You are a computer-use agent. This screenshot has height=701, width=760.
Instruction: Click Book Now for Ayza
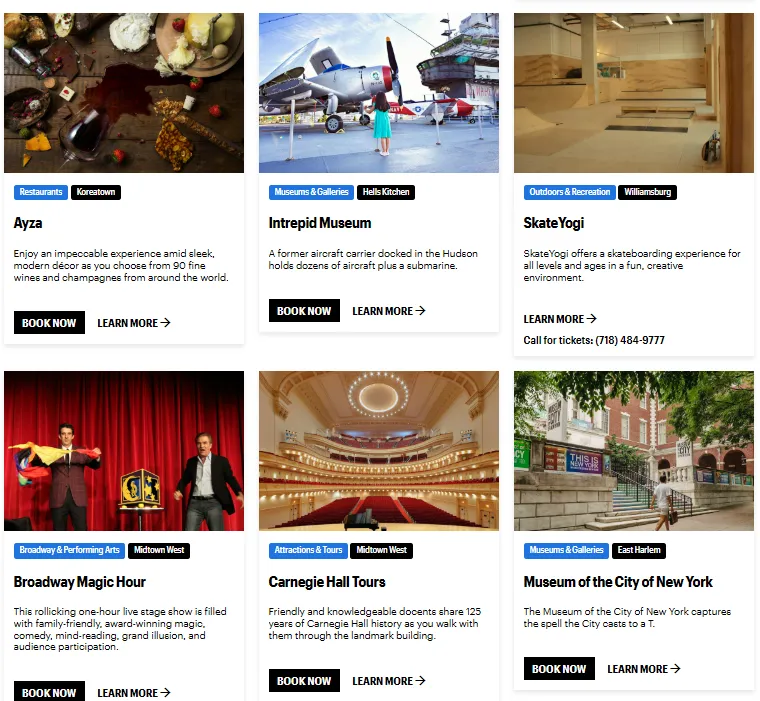[x=49, y=322]
